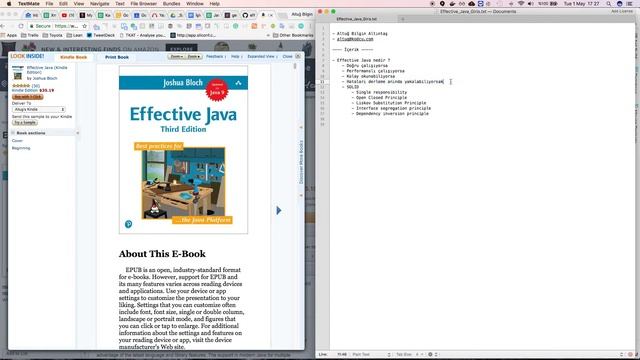Reload the page in Chrome
The height and width of the screenshot is (360, 640).
coord(21,26)
